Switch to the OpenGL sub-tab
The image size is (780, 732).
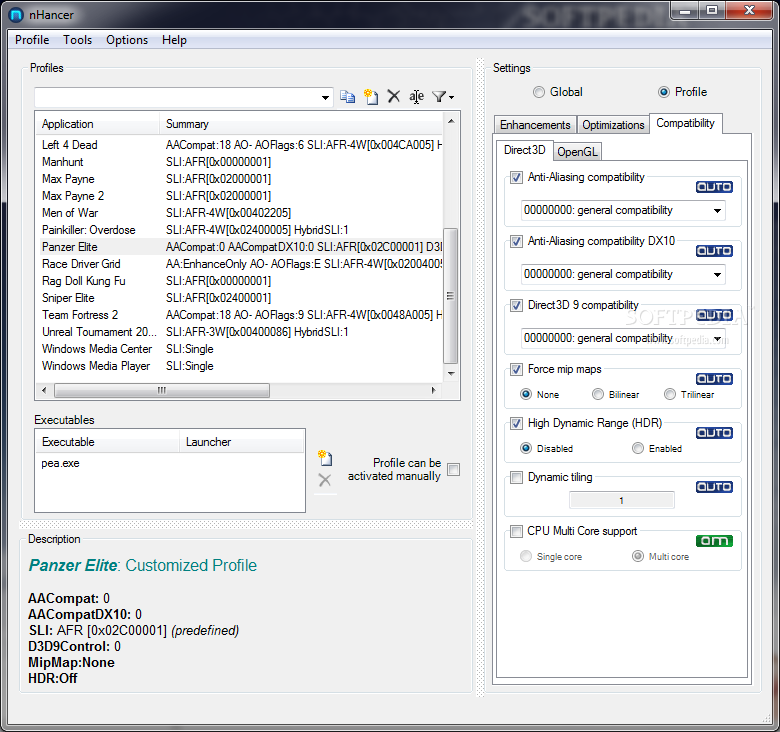[577, 152]
